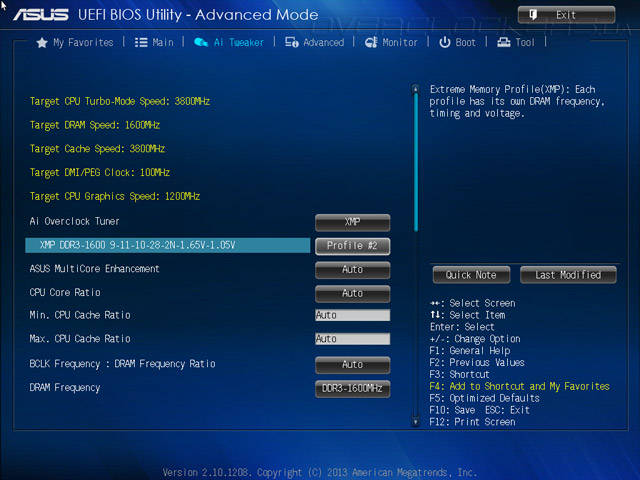Select ASUS MultiCore Enhancement label
The height and width of the screenshot is (480, 640).
pyautogui.click(x=94, y=269)
